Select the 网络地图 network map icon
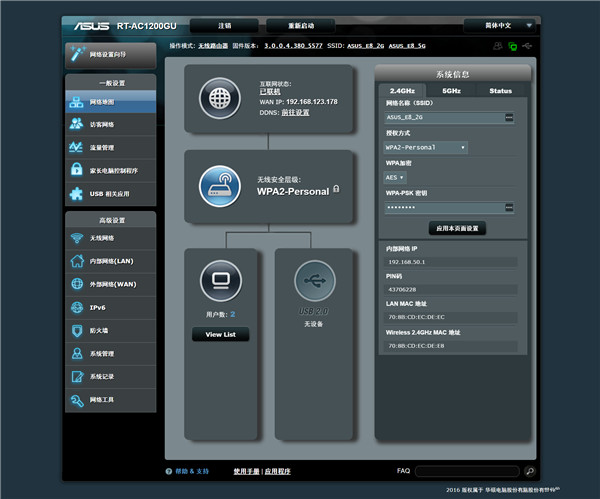Viewport: 600px width, 499px height. tap(77, 102)
